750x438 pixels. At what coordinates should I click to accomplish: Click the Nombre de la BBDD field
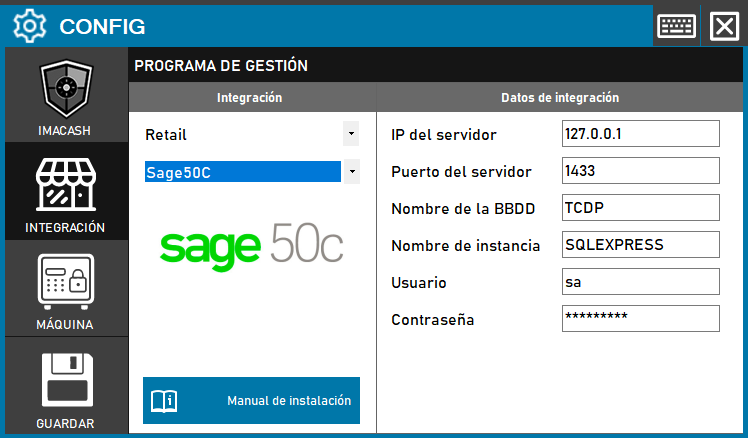[x=640, y=208]
